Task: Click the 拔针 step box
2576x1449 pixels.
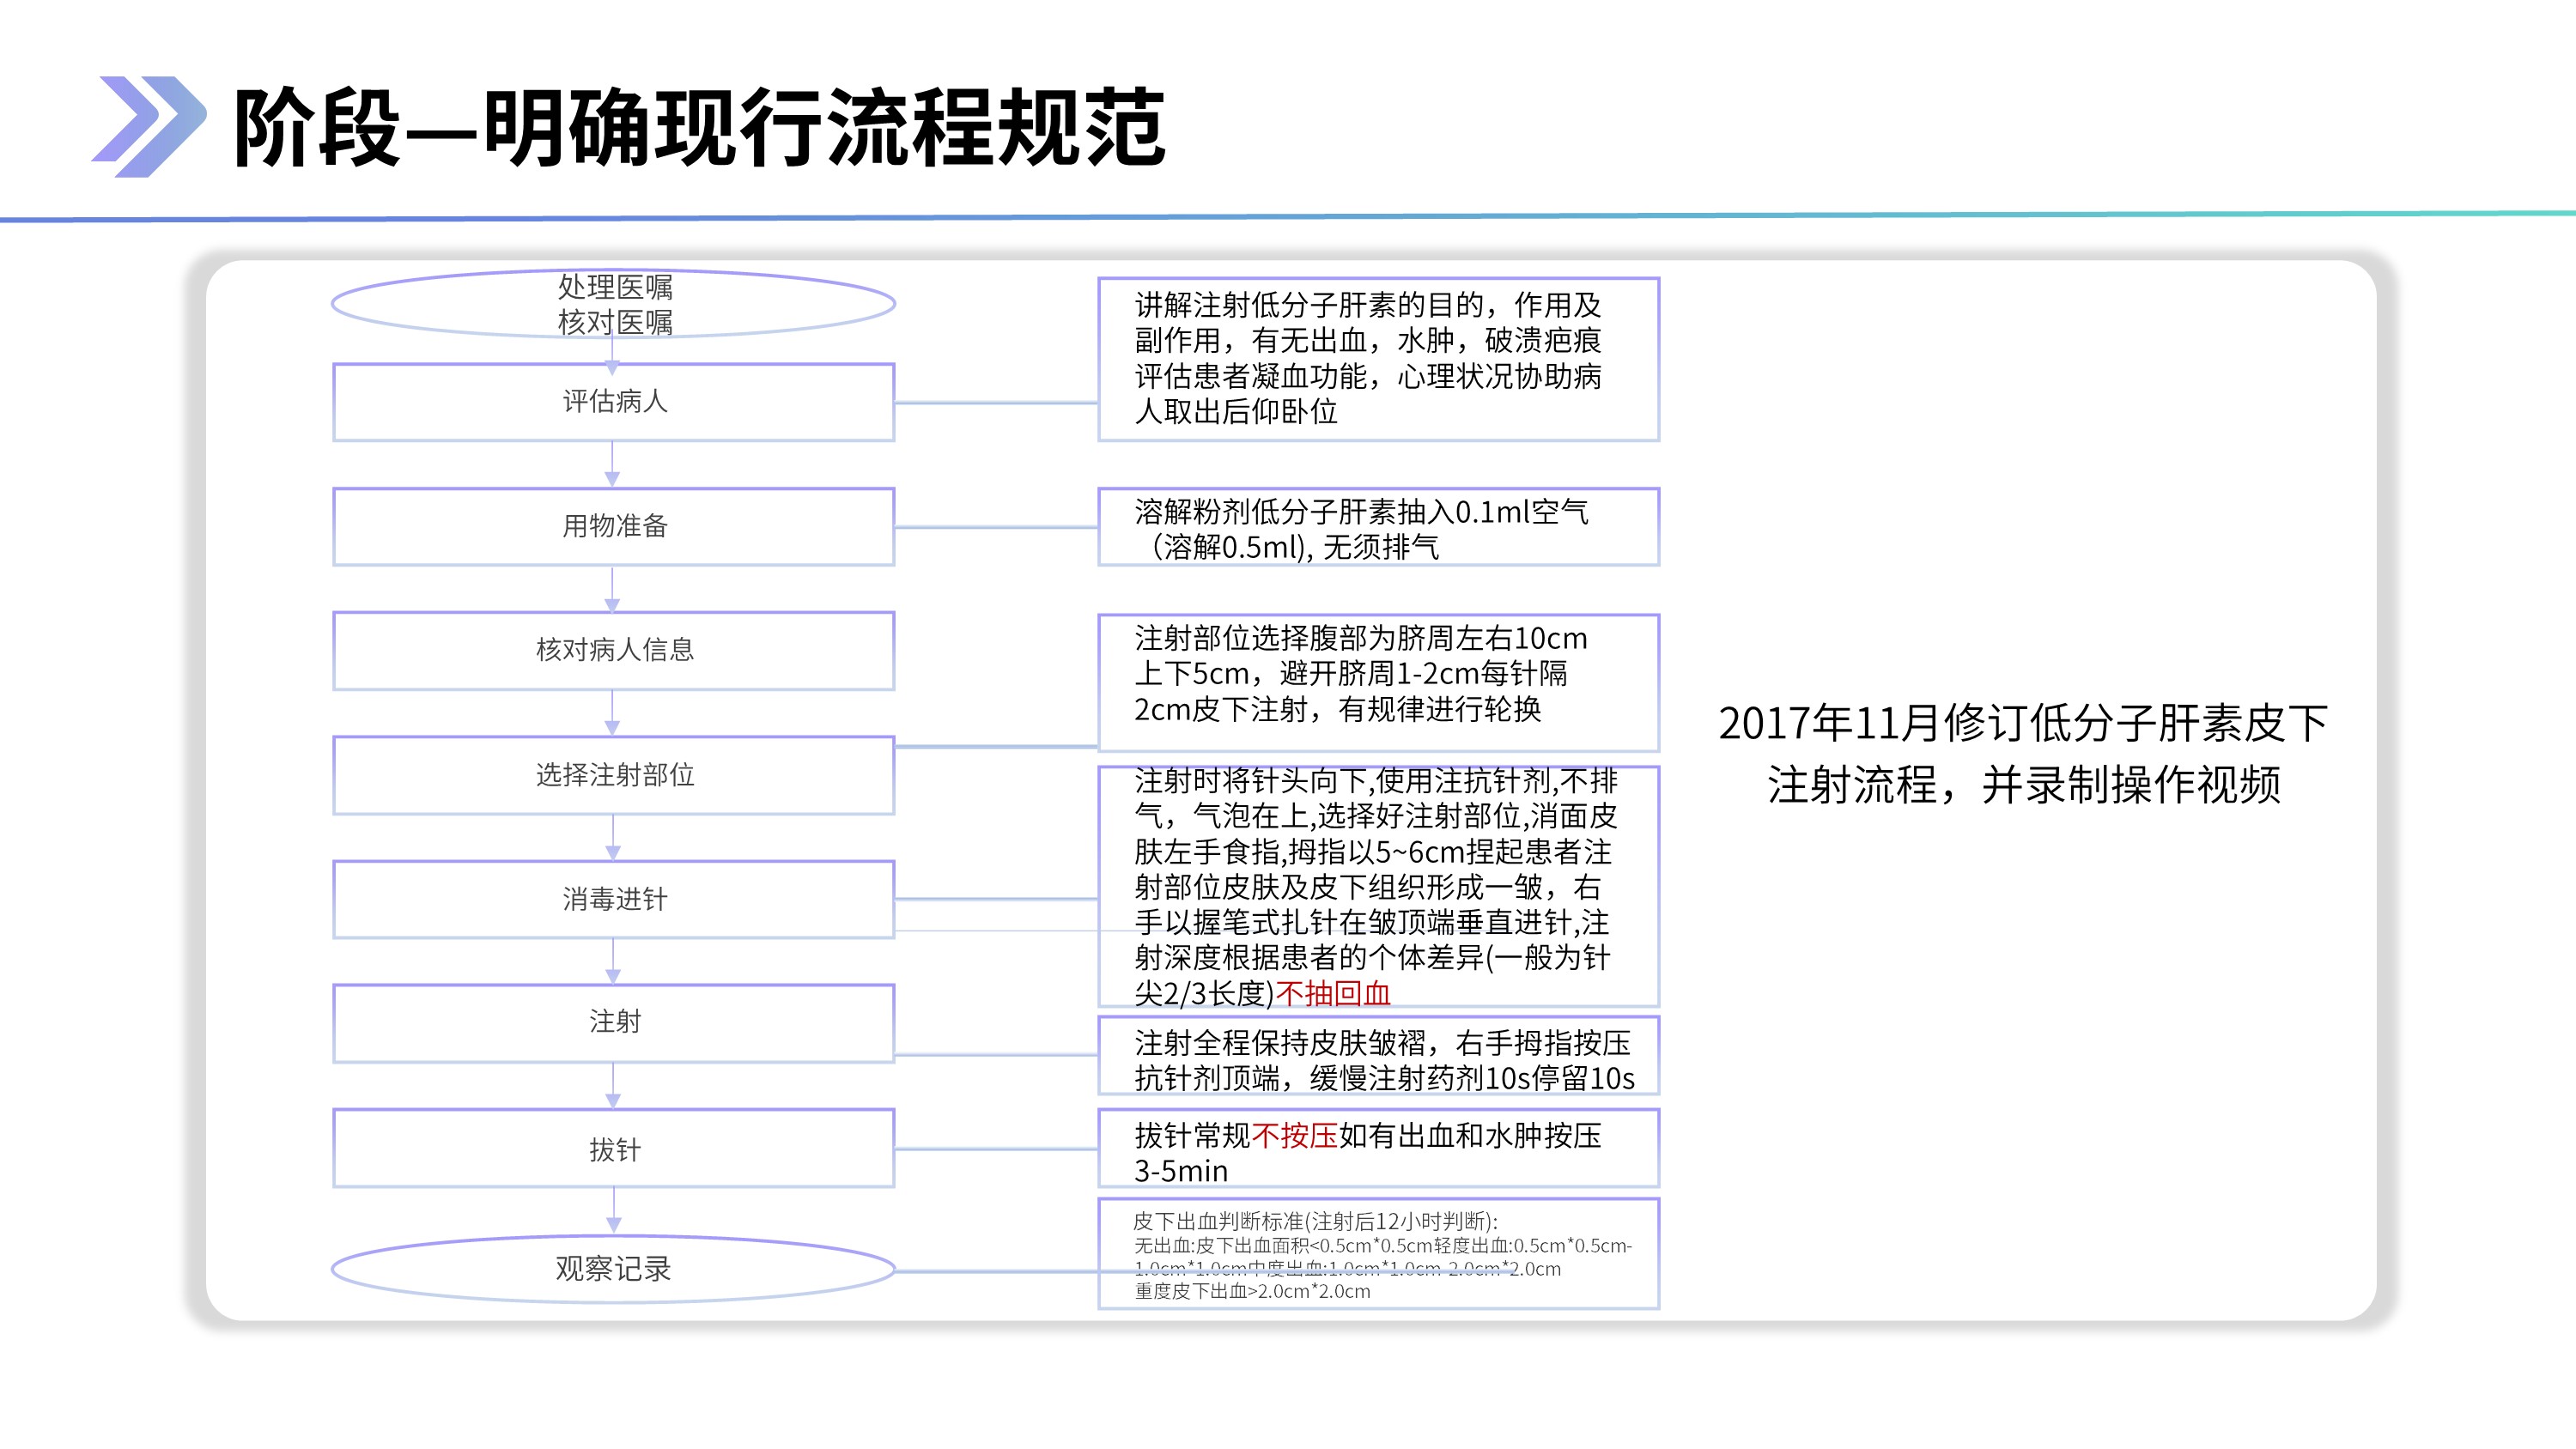Action: pyautogui.click(x=613, y=1148)
